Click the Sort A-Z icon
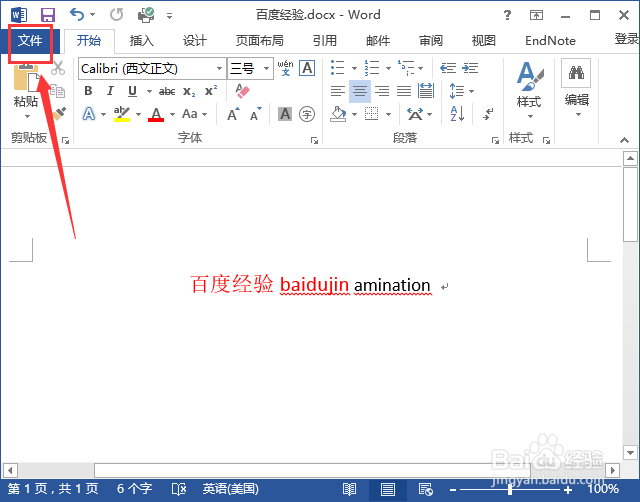This screenshot has width=640, height=502. coord(457,114)
